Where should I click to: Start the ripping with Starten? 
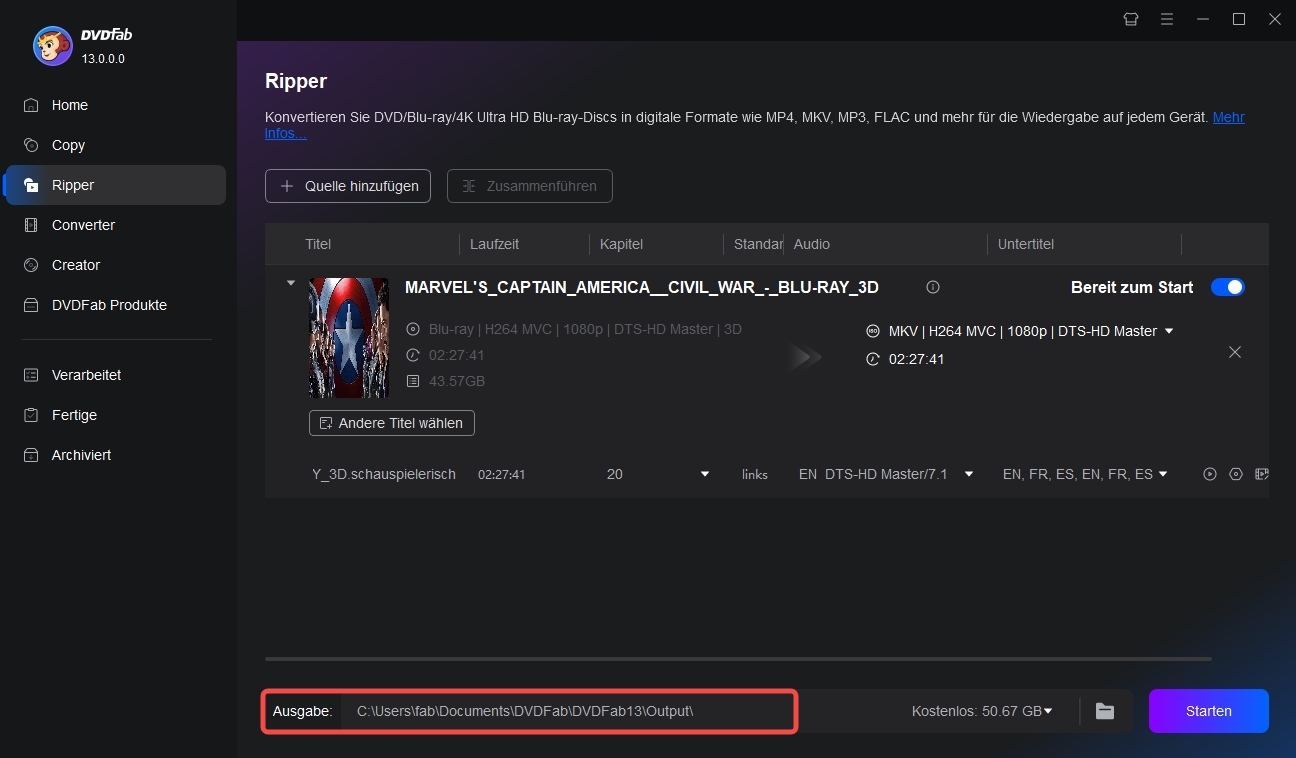1209,711
